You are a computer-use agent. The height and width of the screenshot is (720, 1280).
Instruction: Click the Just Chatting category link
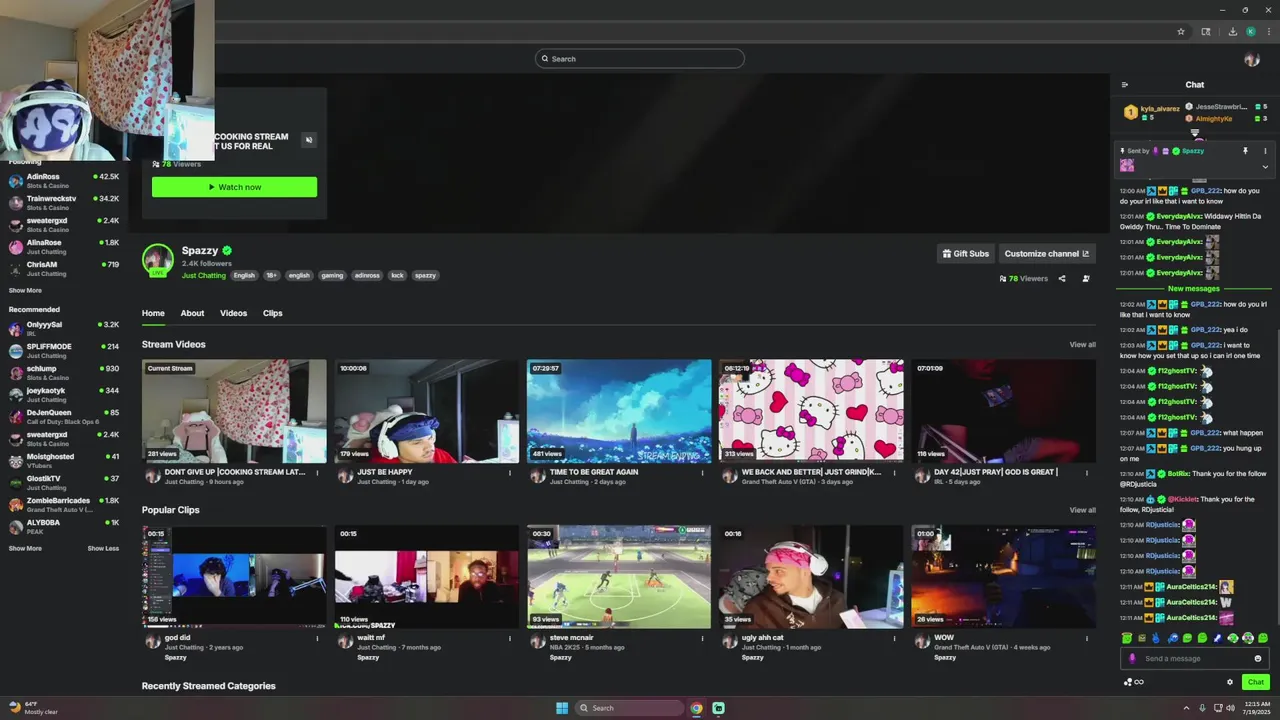(204, 275)
